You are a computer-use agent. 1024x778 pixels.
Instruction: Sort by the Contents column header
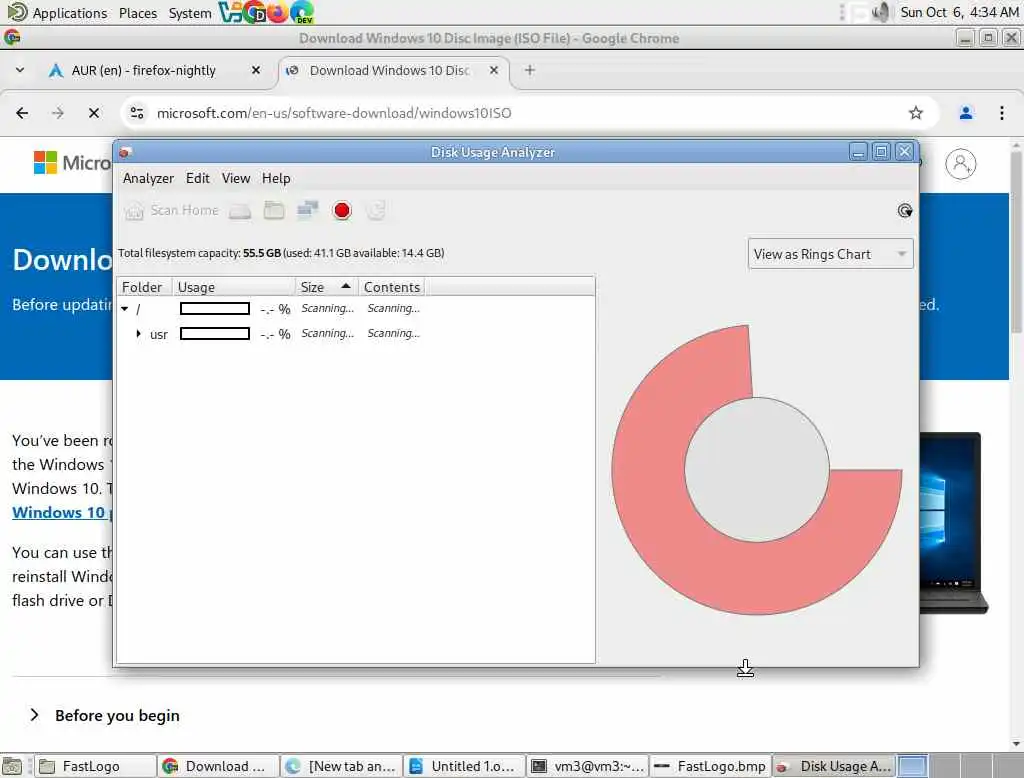(x=391, y=287)
